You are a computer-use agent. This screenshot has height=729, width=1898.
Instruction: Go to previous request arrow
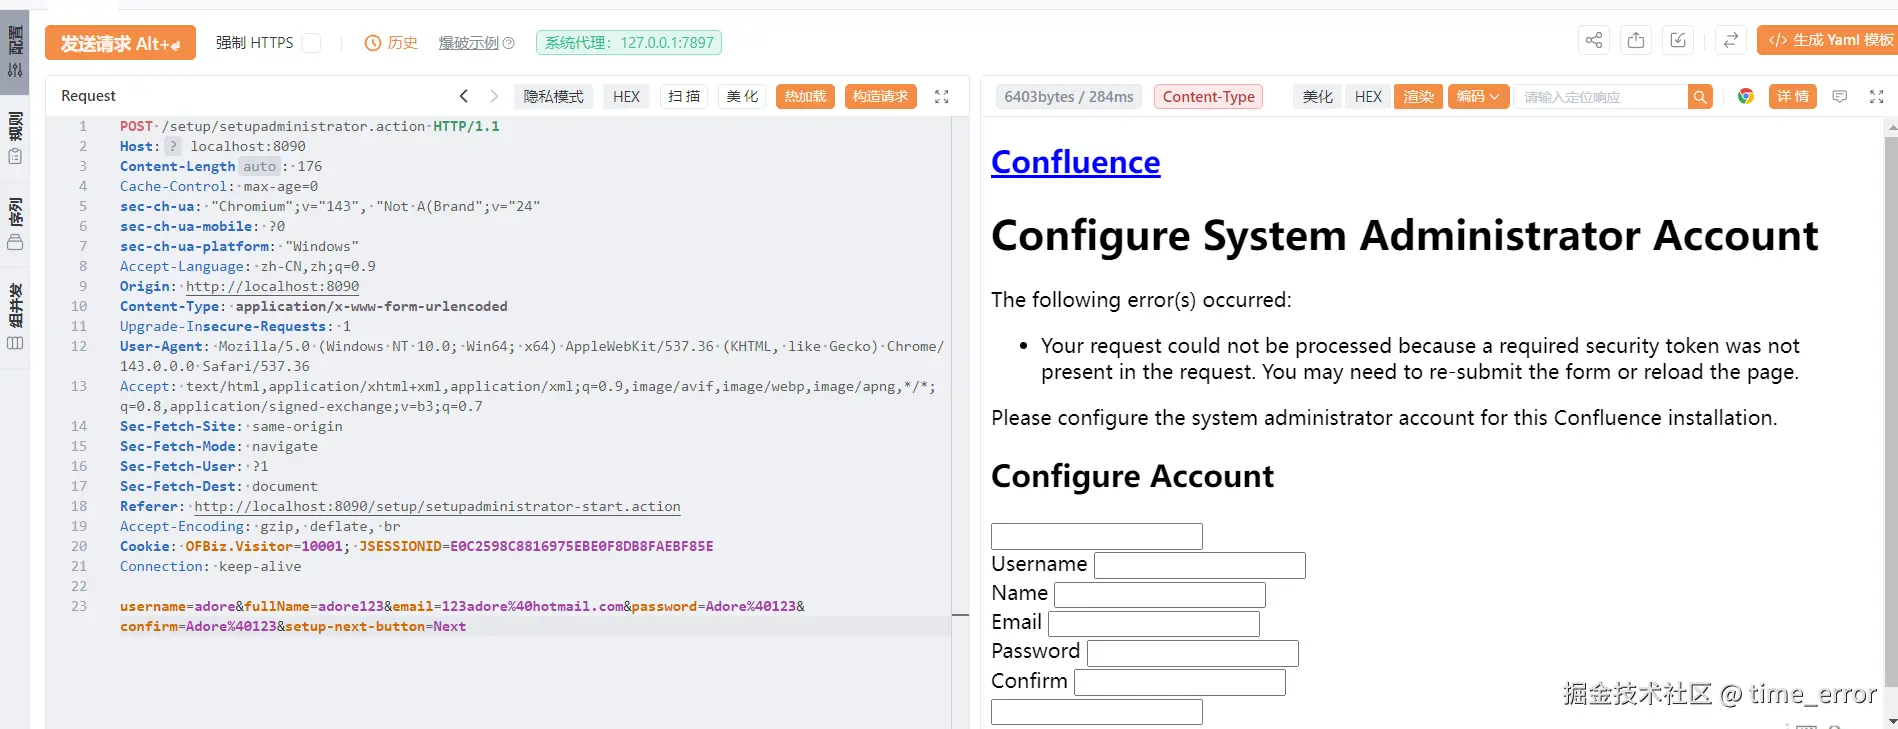tap(463, 96)
